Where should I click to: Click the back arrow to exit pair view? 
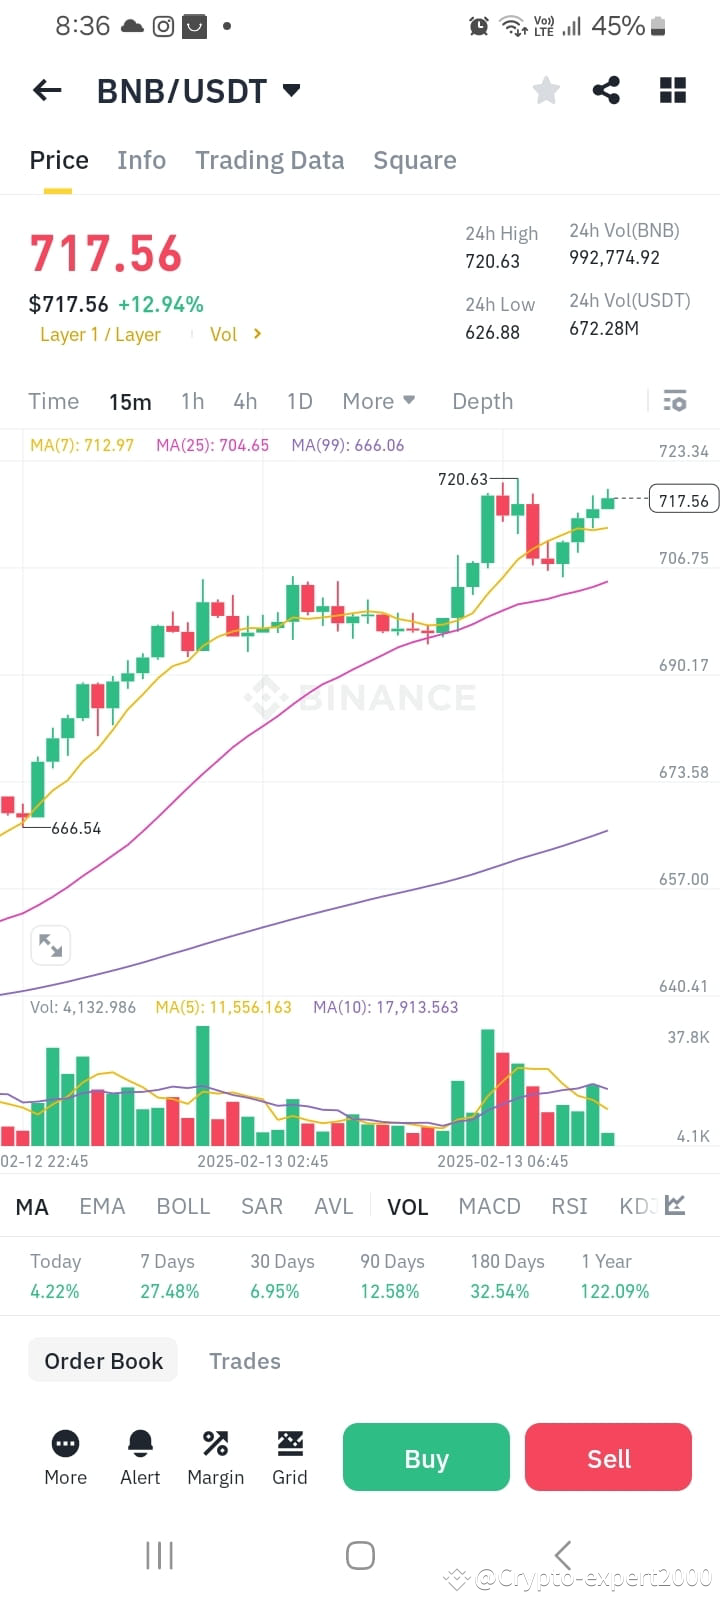pyautogui.click(x=46, y=90)
